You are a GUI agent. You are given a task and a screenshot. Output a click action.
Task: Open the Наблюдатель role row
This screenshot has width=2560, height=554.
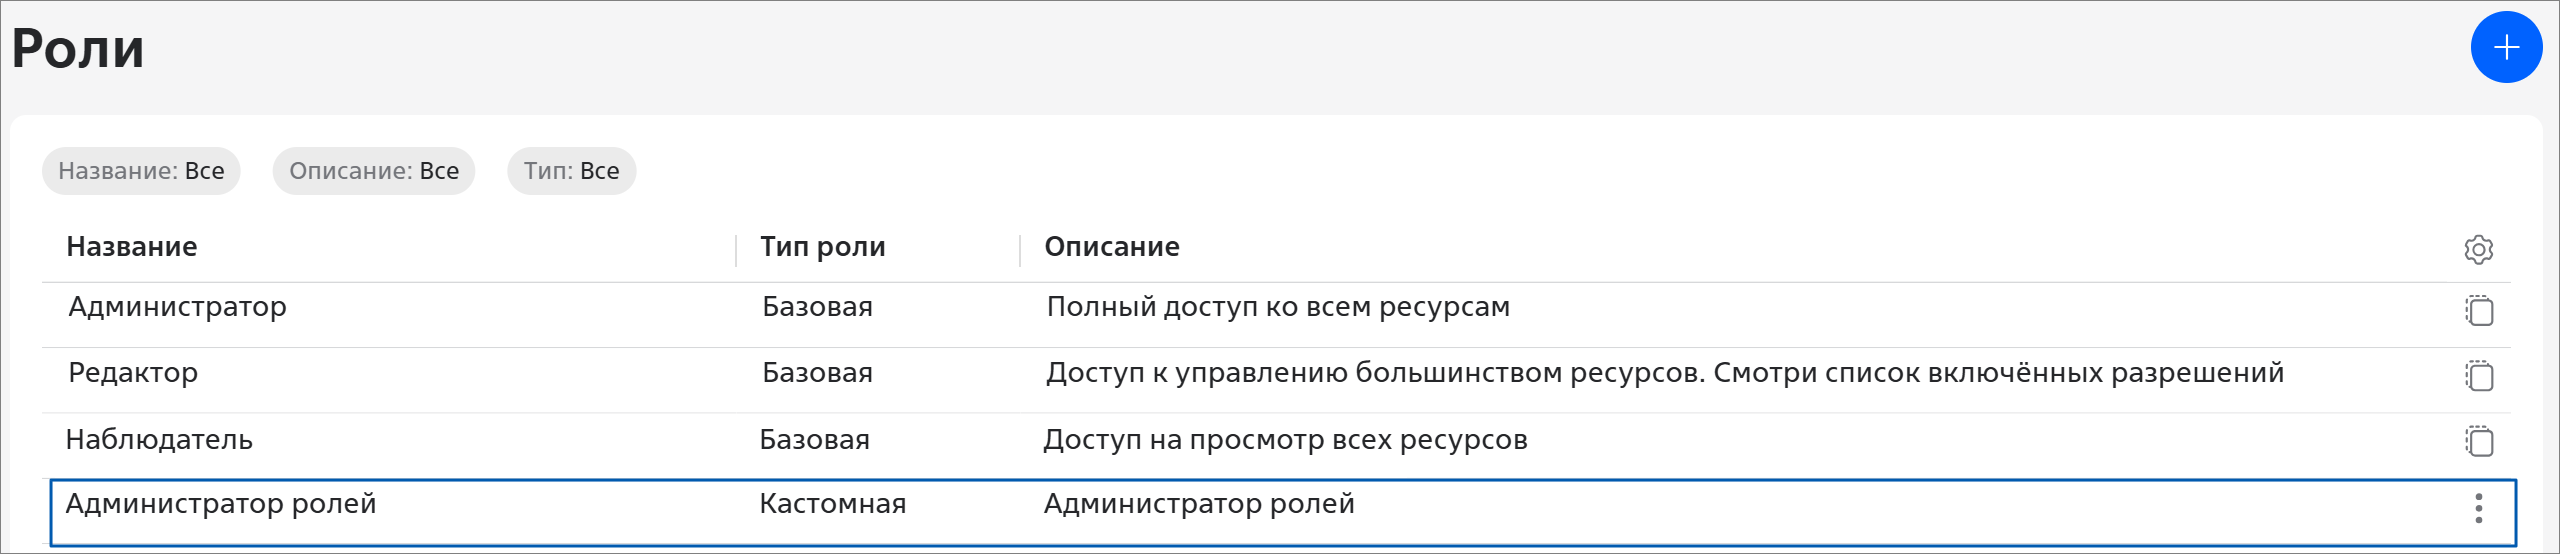[x=159, y=440]
